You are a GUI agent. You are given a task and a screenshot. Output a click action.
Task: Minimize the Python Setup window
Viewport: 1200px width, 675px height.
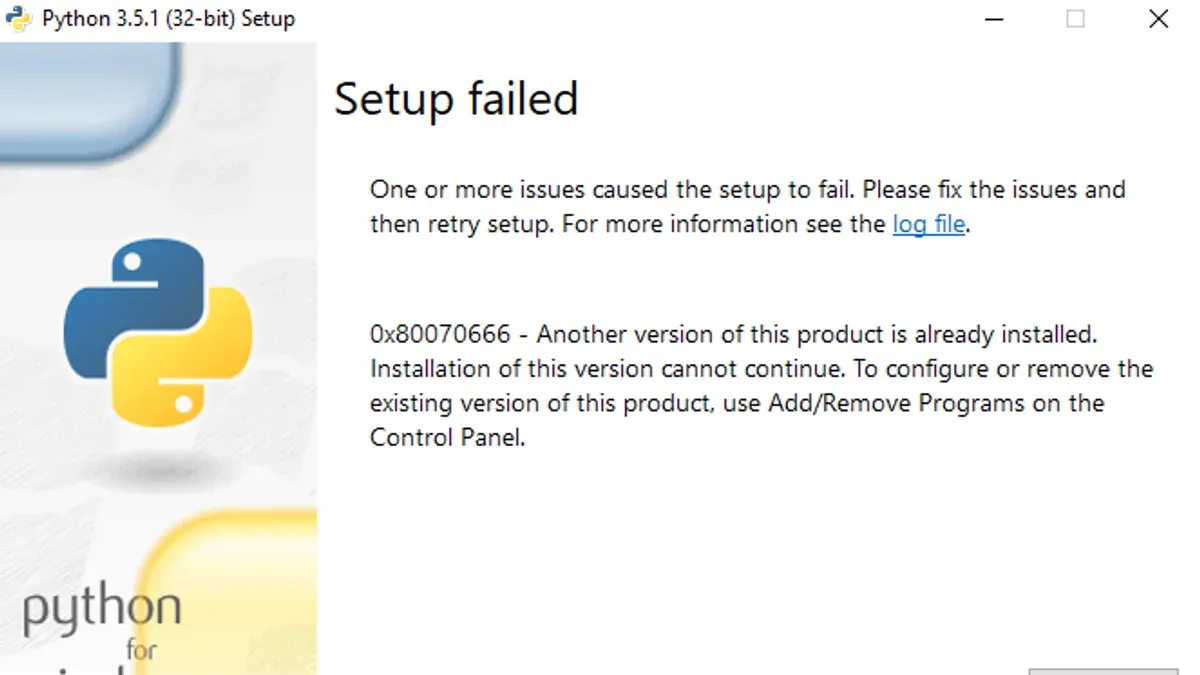(993, 19)
